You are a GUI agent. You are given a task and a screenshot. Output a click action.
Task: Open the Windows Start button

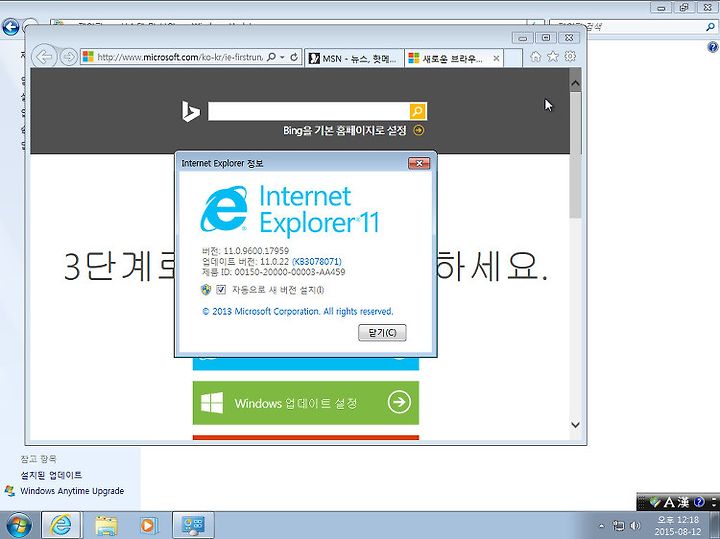click(18, 525)
